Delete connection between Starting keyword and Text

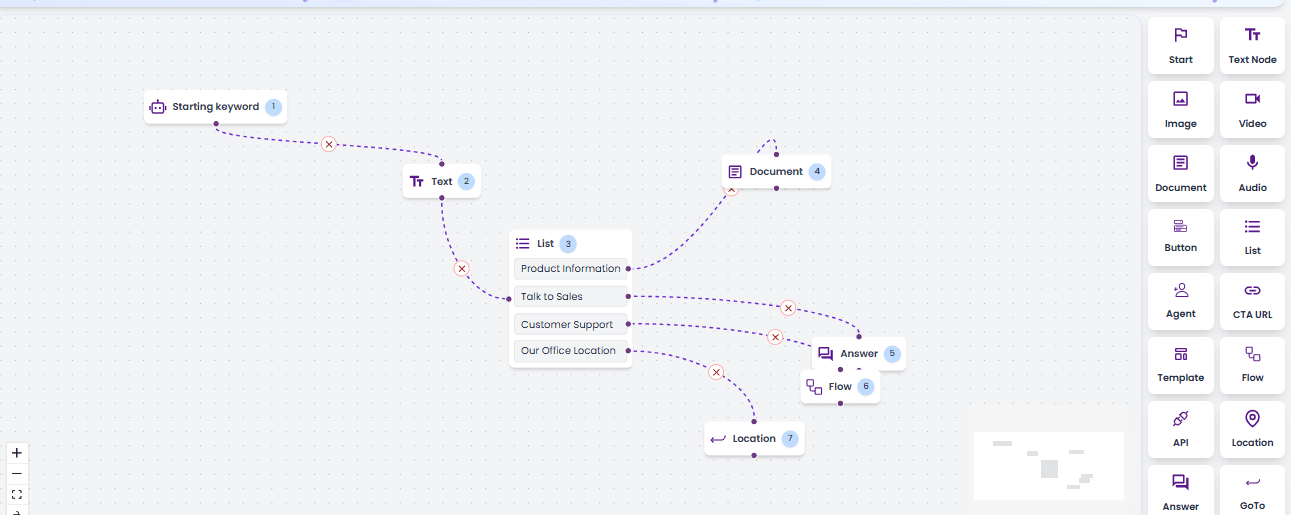pos(329,144)
